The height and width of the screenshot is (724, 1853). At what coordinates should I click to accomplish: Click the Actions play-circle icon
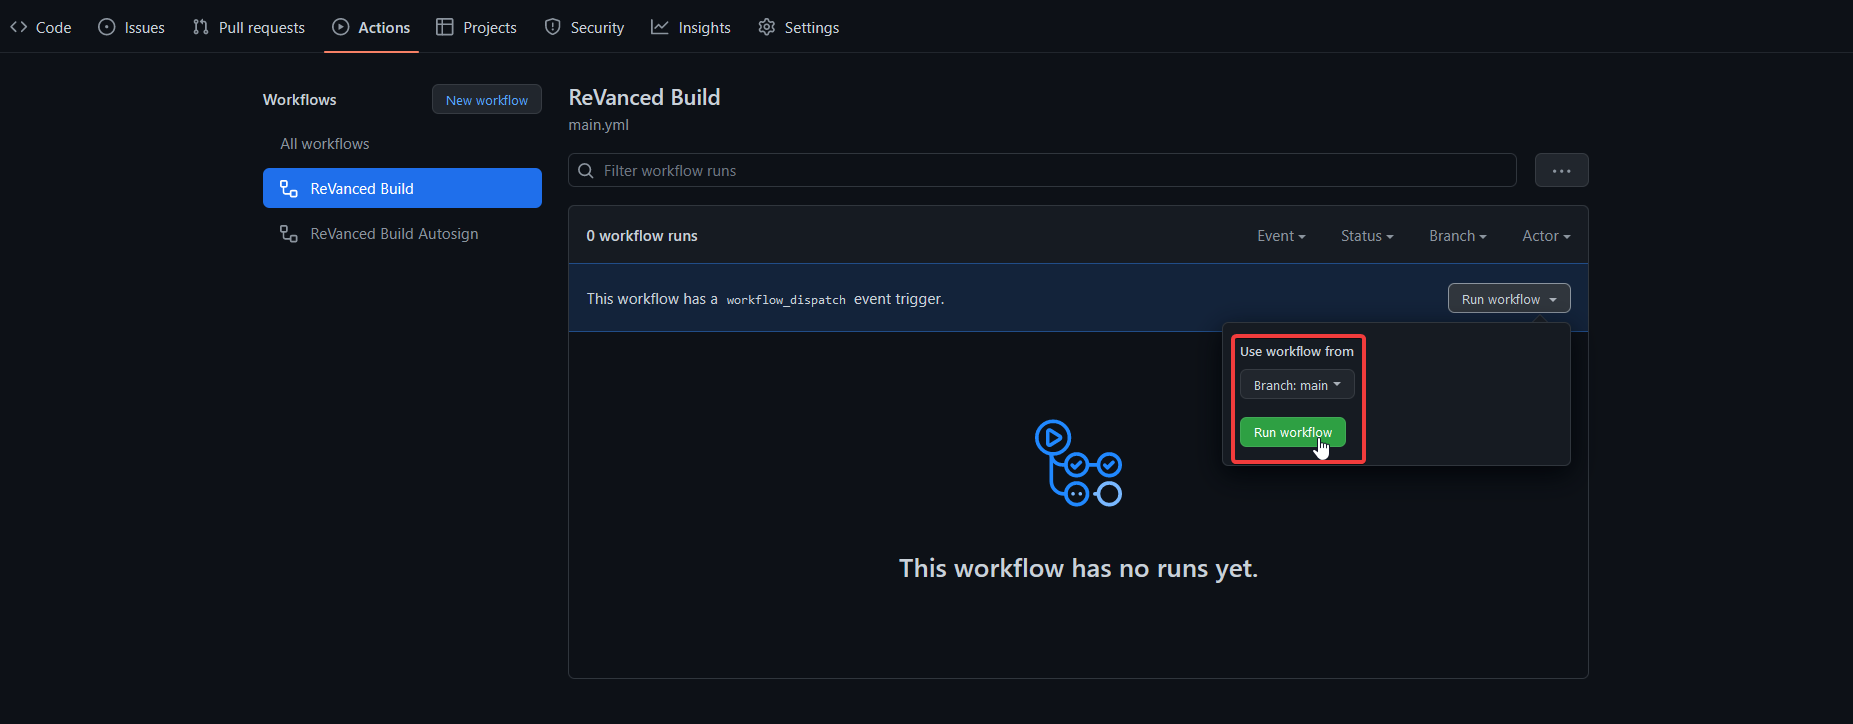pyautogui.click(x=341, y=27)
